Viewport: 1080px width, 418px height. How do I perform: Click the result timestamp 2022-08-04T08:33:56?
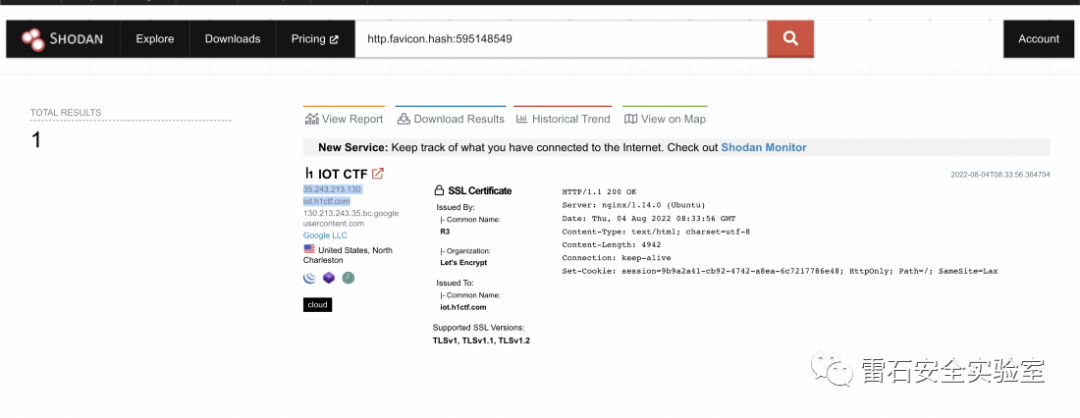coord(1000,175)
